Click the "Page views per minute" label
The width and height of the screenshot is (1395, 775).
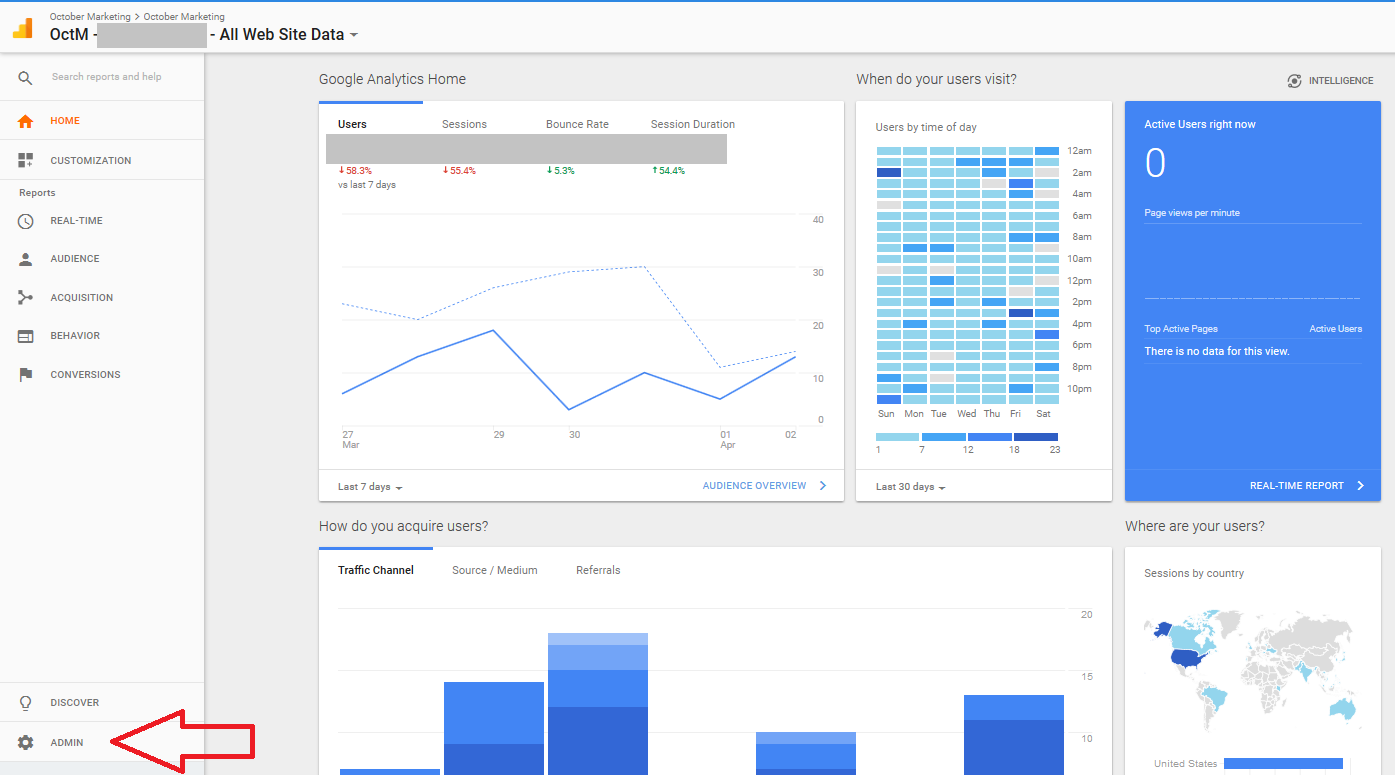[1191, 213]
